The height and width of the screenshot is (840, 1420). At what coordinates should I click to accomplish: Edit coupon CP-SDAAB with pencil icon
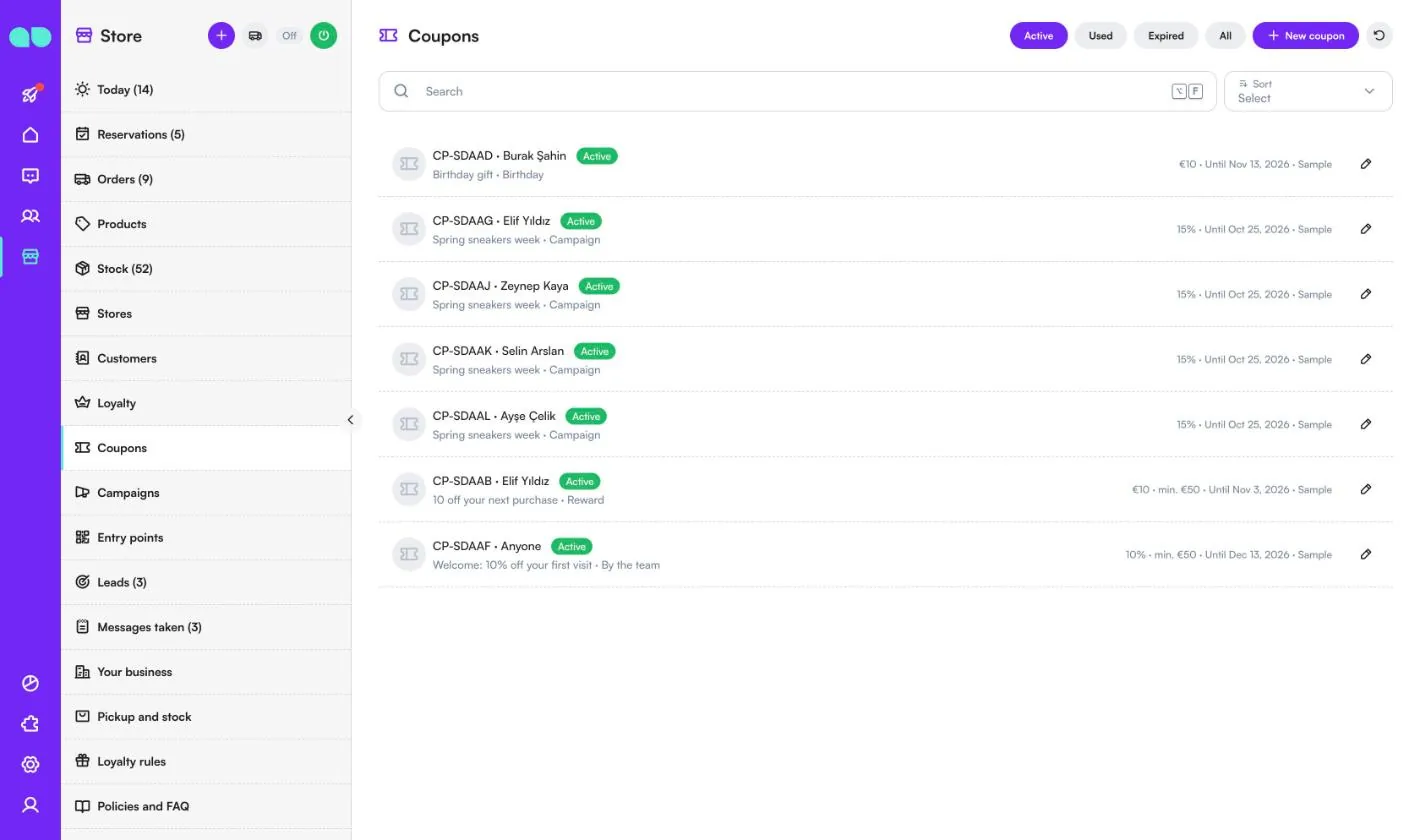coord(1366,489)
